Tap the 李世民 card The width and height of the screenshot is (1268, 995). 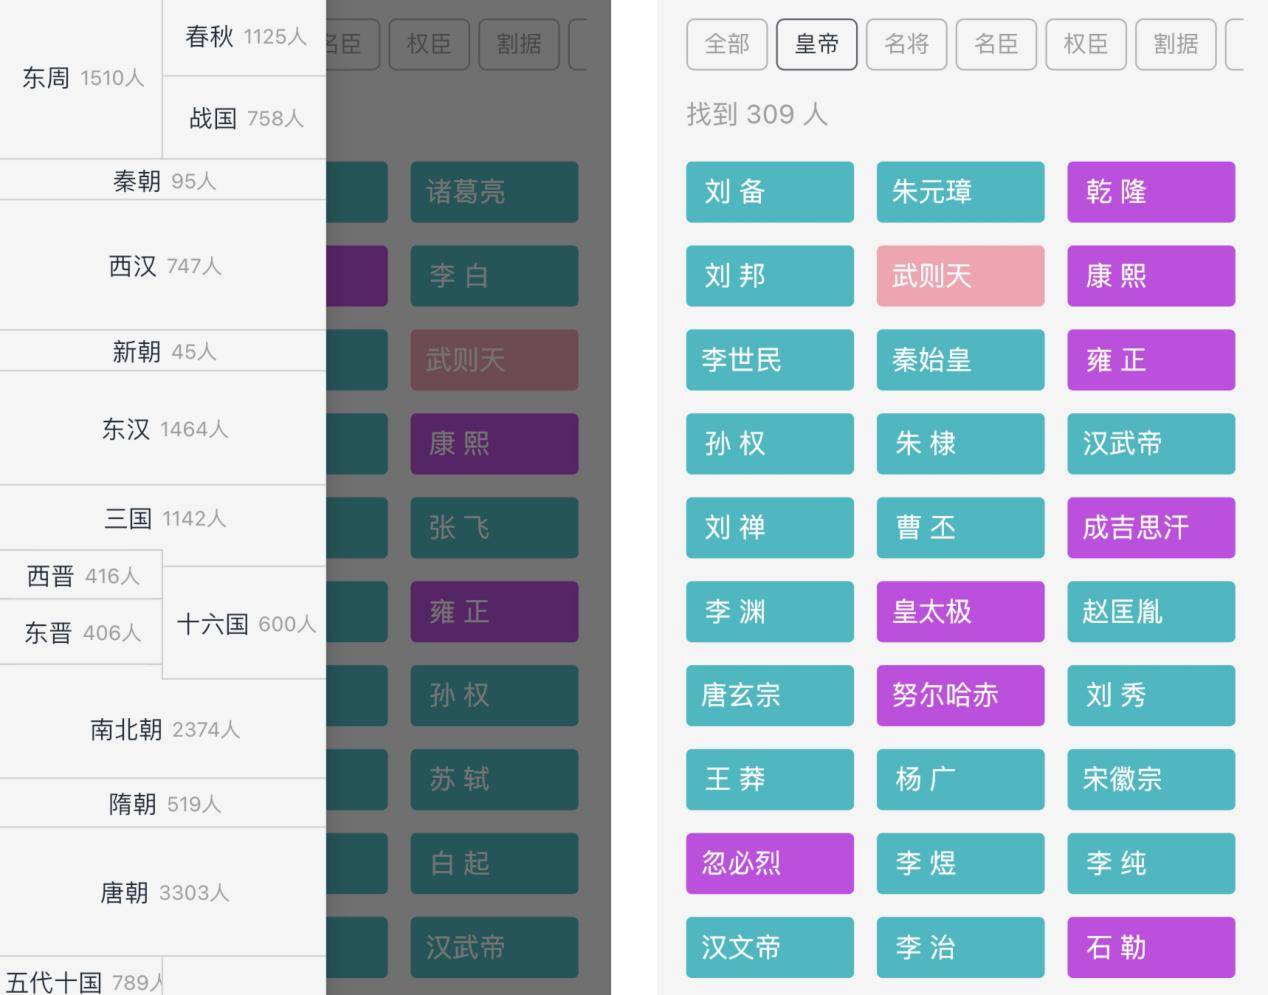[x=769, y=360]
